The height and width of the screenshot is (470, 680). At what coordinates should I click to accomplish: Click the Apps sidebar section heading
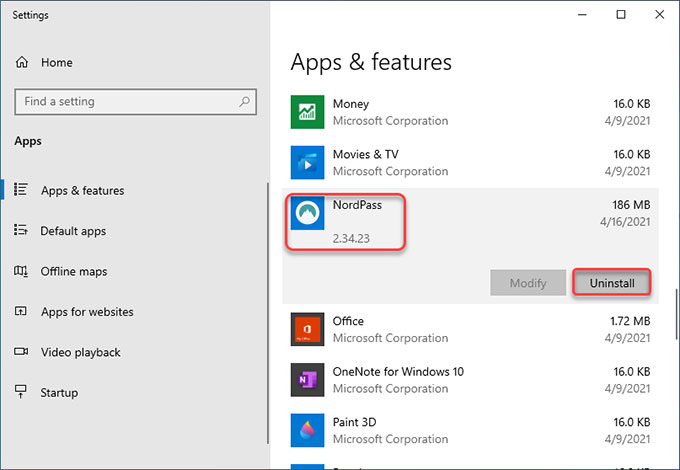pos(28,141)
